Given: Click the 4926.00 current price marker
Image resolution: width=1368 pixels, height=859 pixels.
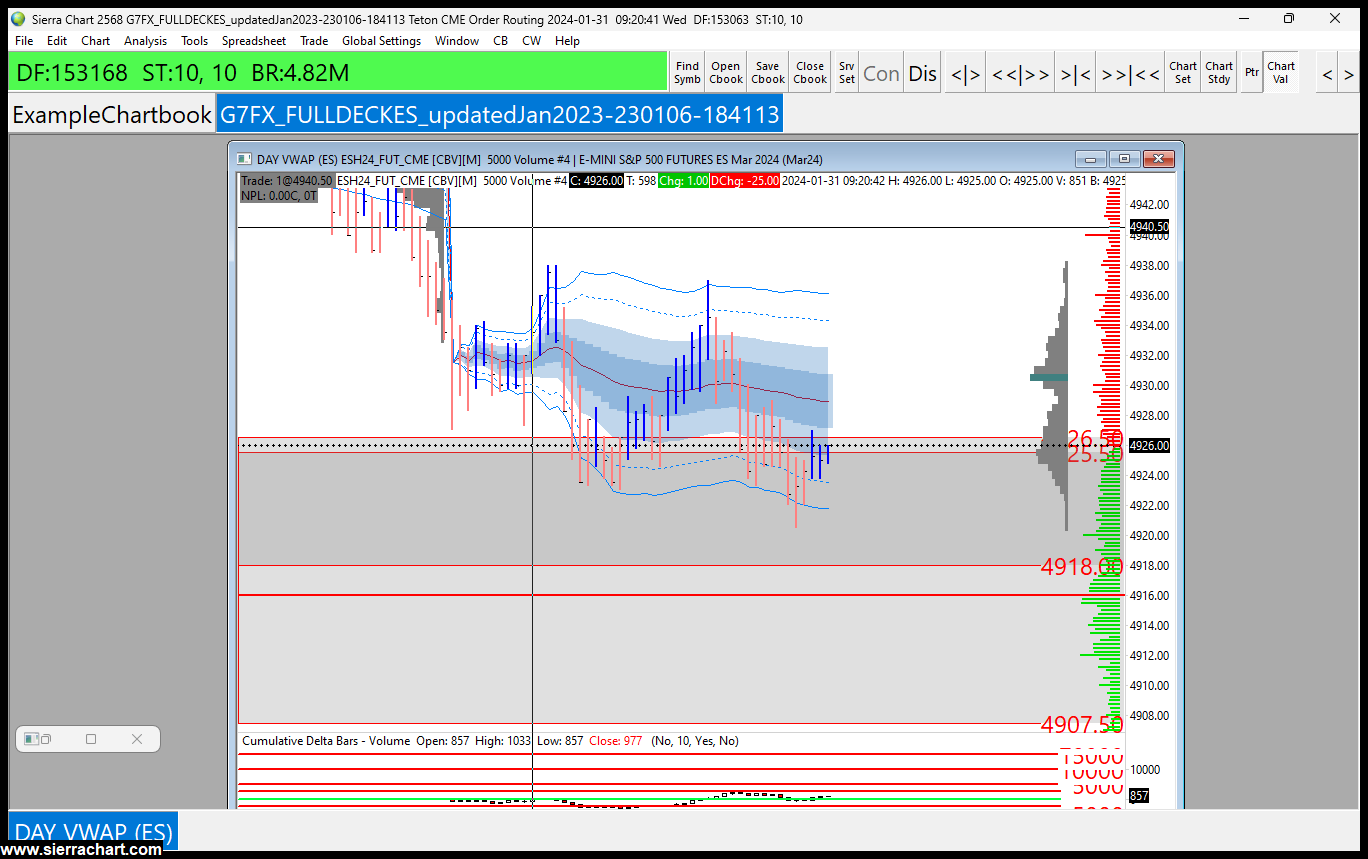Looking at the screenshot, I should tap(1148, 446).
